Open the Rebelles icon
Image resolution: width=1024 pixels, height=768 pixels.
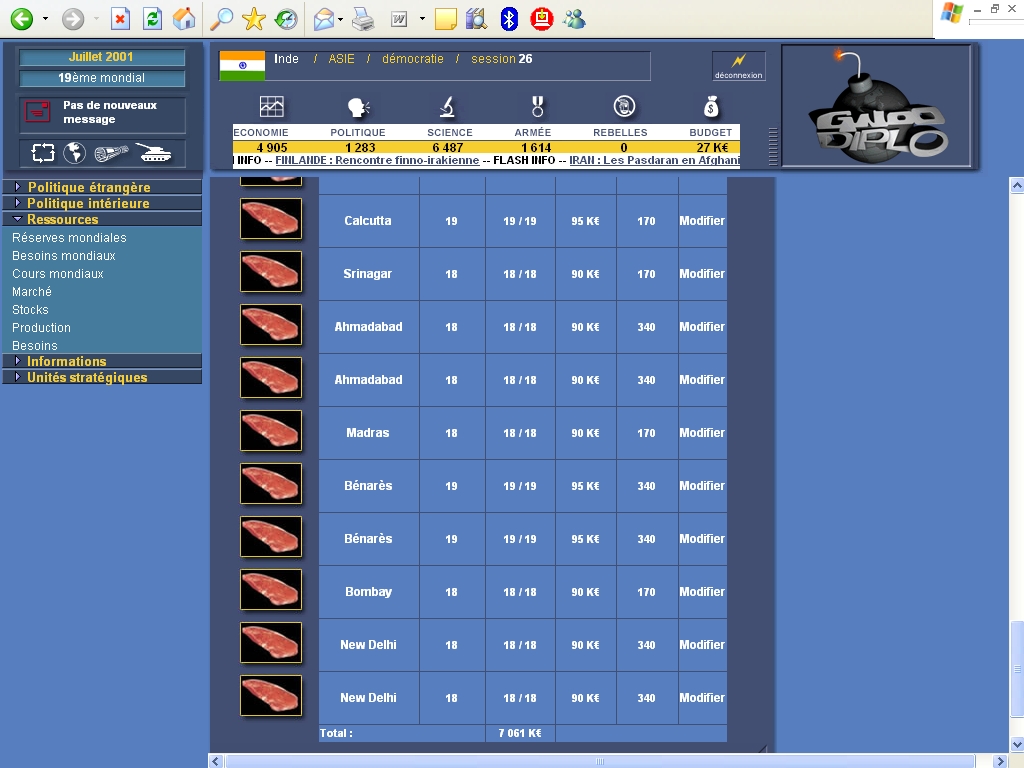click(x=624, y=107)
